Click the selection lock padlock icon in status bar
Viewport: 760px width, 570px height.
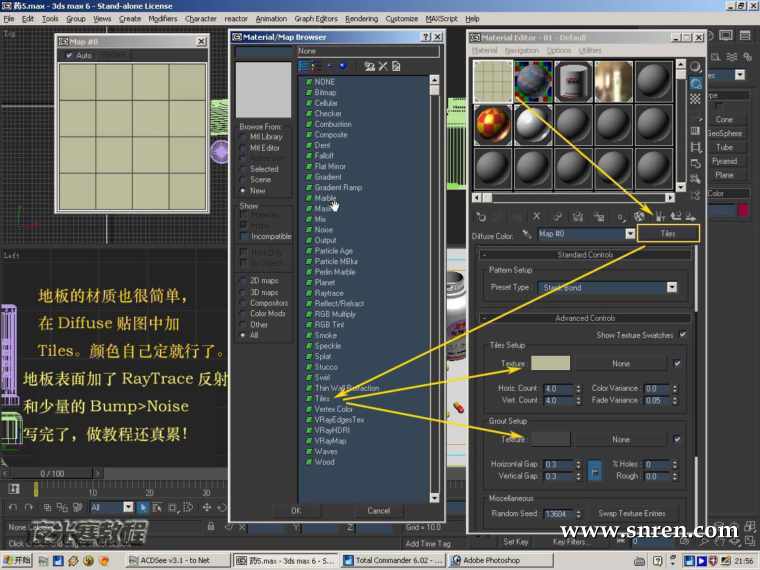click(x=211, y=526)
